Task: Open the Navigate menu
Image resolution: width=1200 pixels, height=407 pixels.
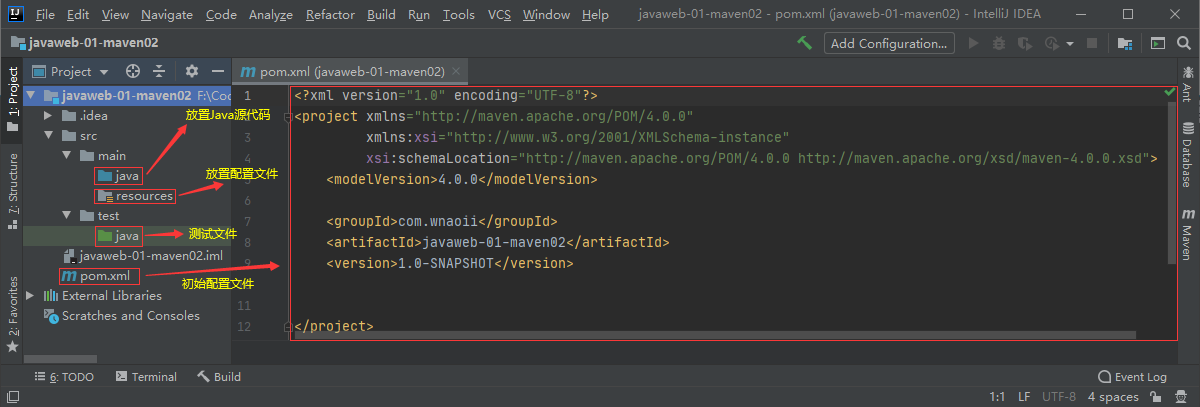Action: pos(167,15)
